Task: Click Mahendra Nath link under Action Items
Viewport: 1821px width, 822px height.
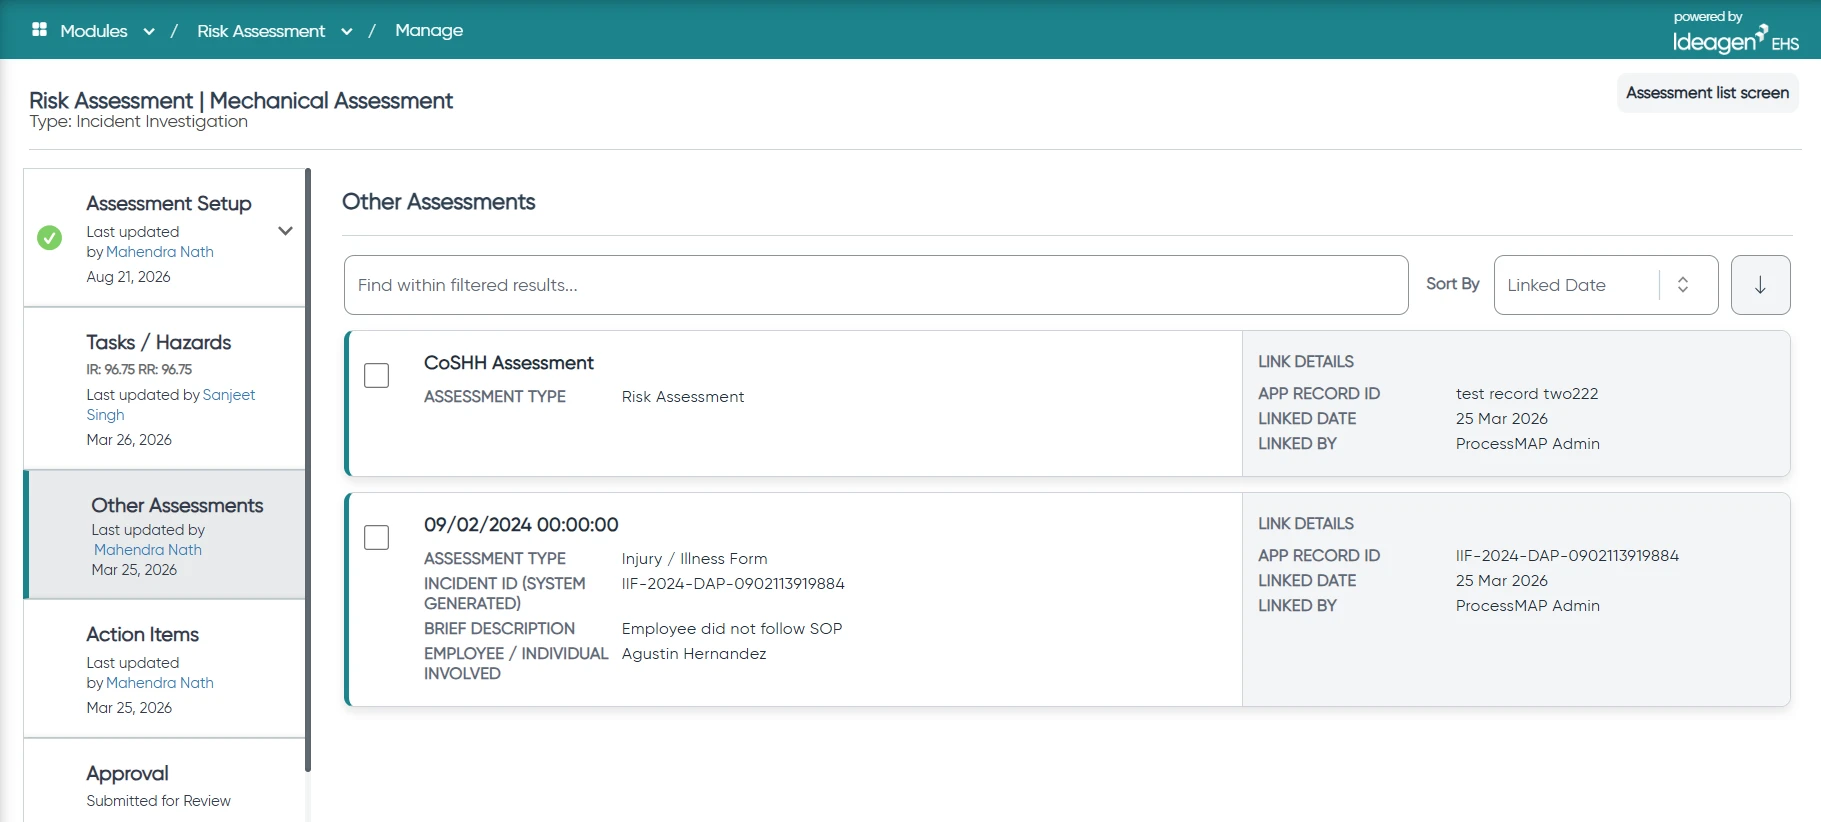Action: tap(160, 683)
